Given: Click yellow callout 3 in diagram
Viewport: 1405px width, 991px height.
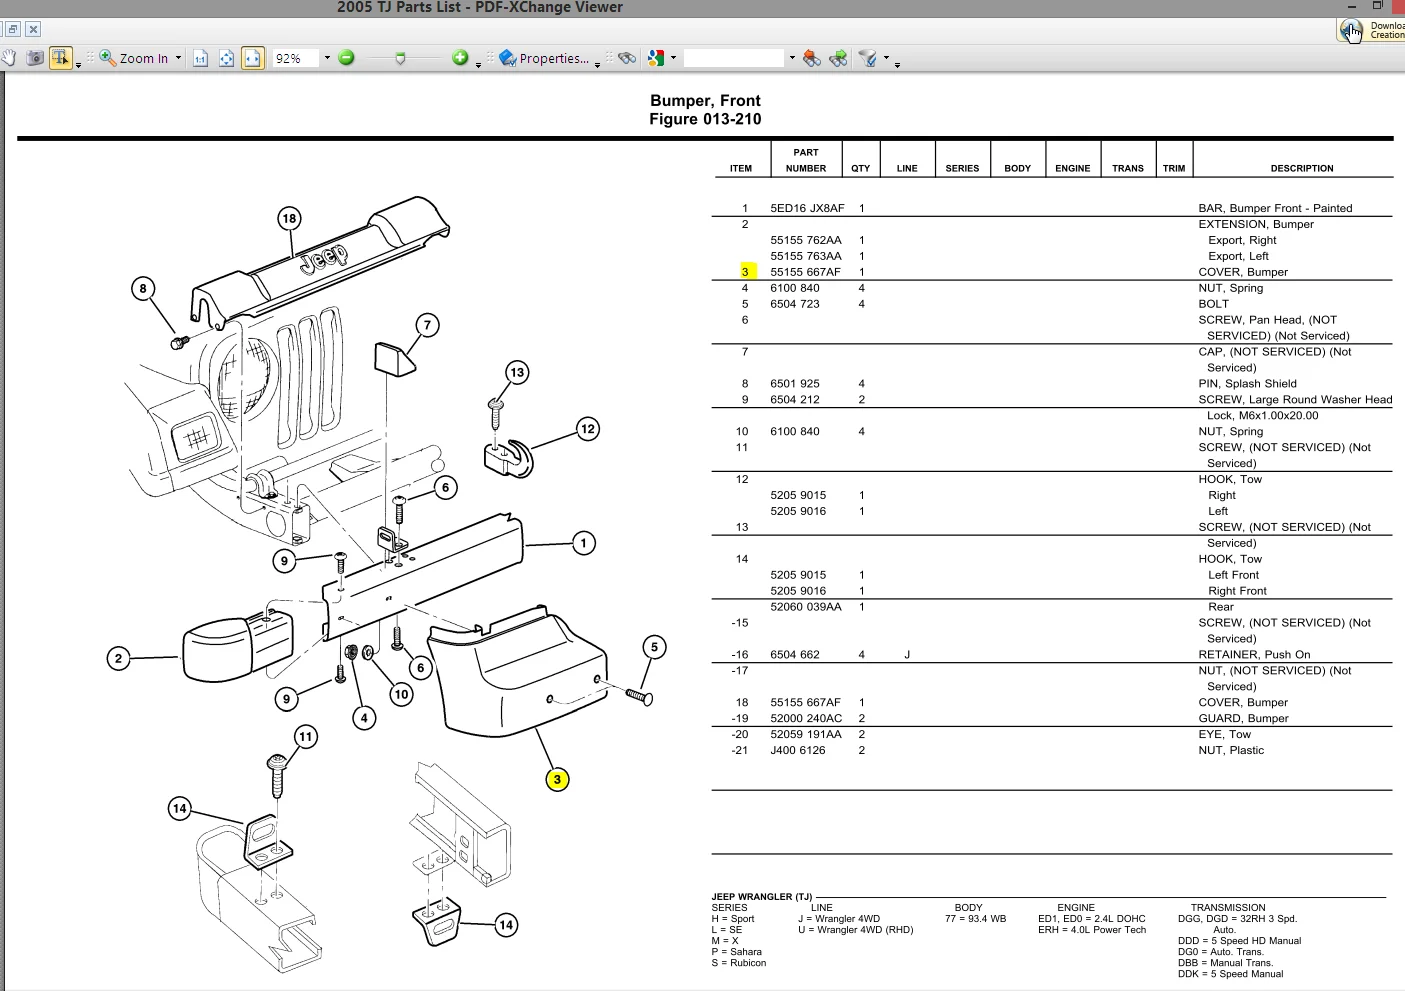Looking at the screenshot, I should point(557,780).
